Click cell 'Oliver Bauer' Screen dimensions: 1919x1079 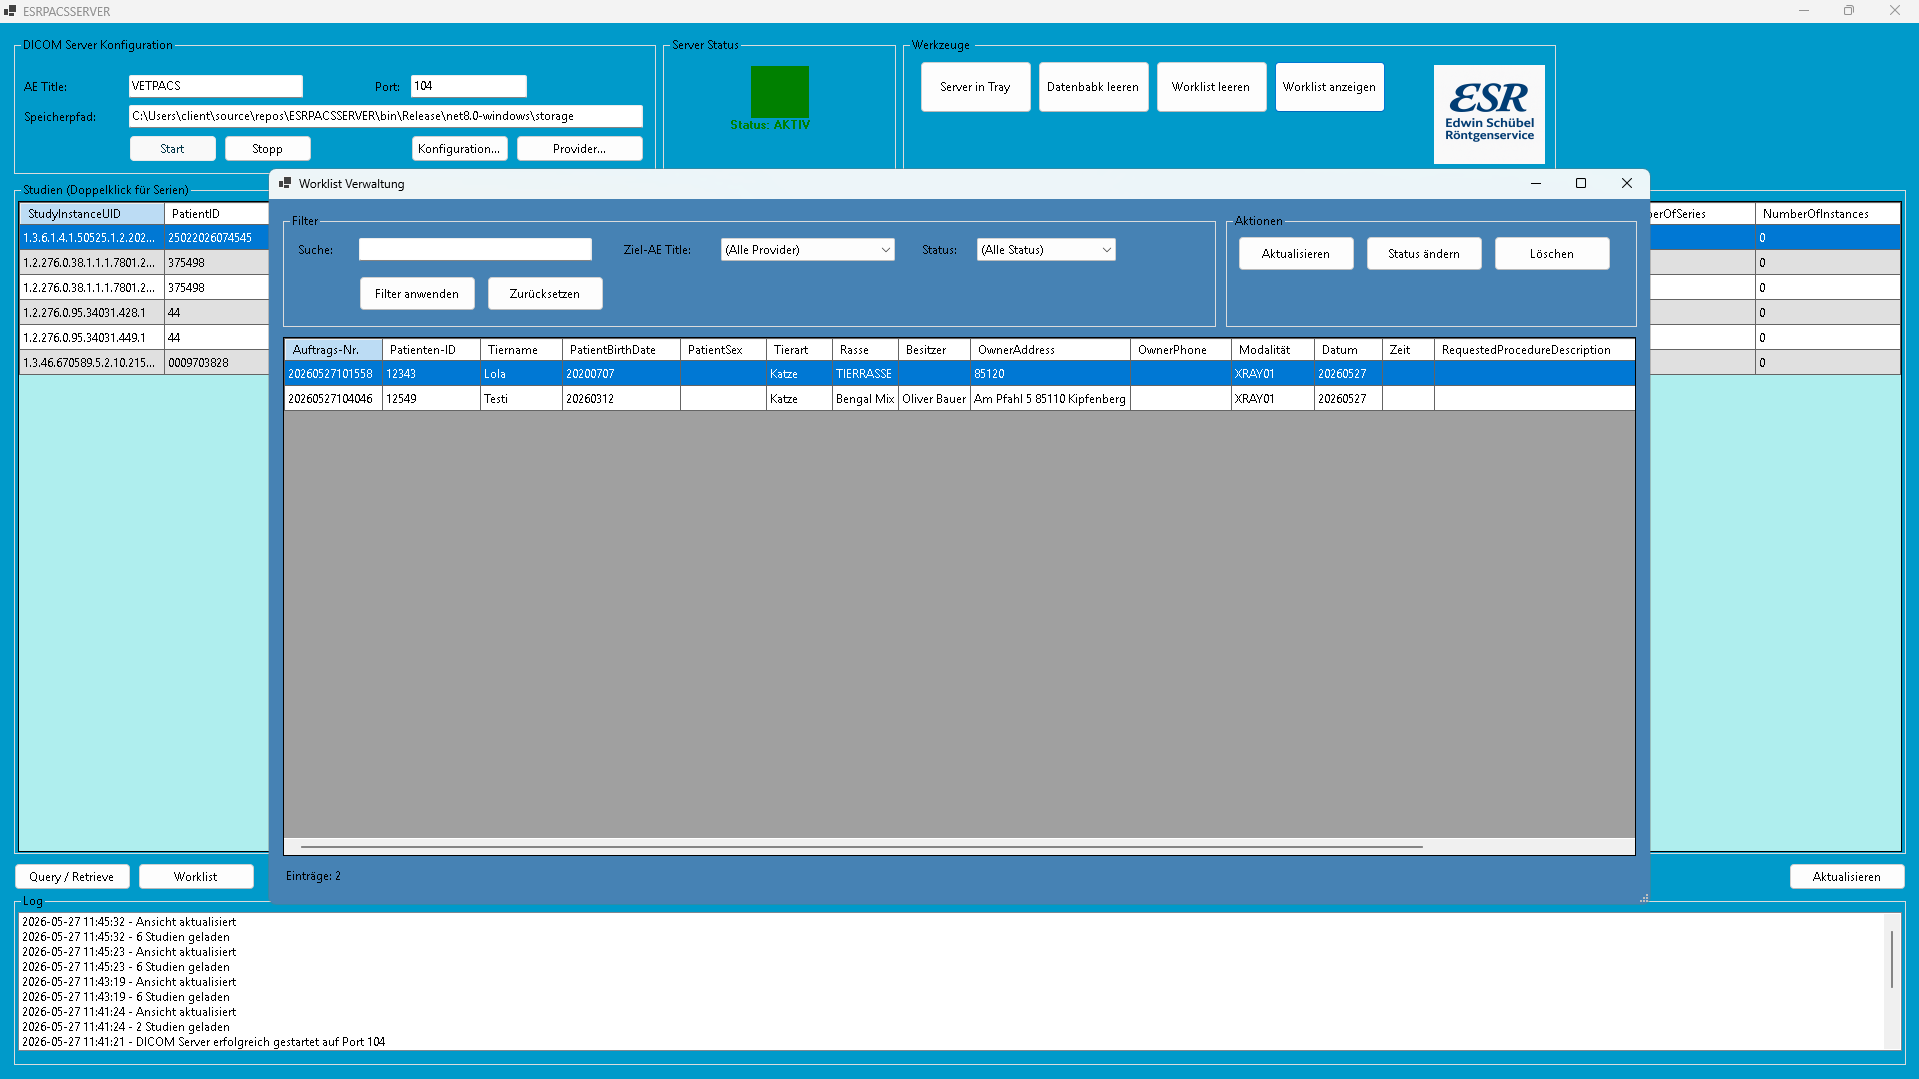click(934, 399)
